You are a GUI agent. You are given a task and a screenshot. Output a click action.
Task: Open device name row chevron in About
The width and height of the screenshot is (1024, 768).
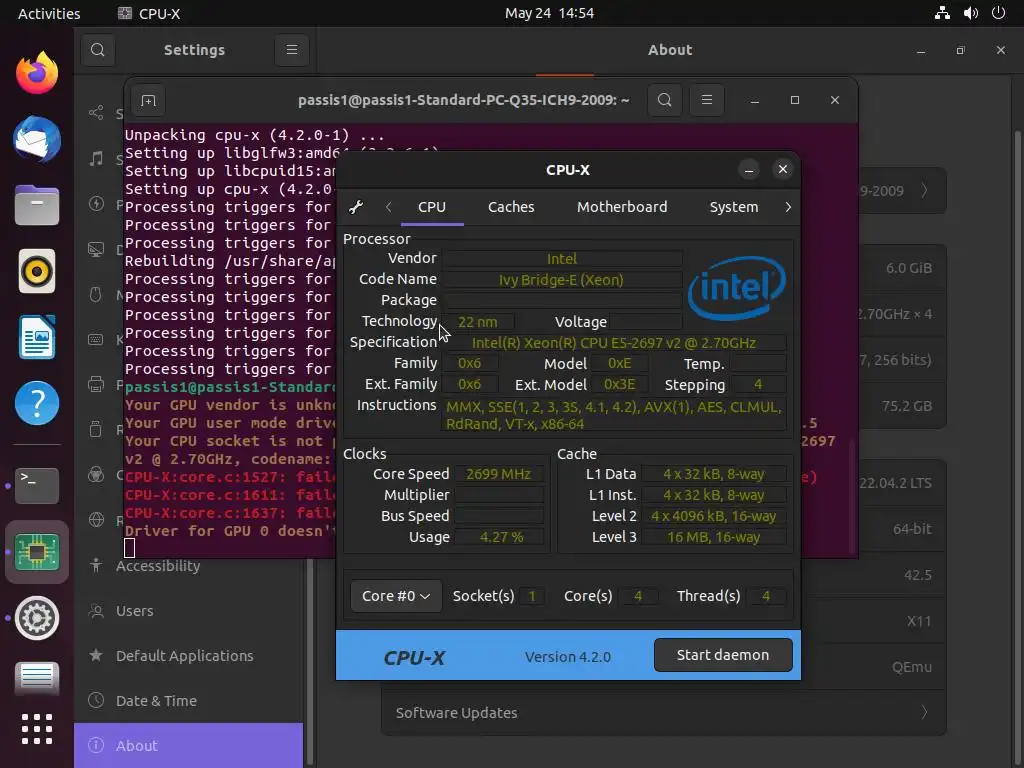click(x=924, y=191)
